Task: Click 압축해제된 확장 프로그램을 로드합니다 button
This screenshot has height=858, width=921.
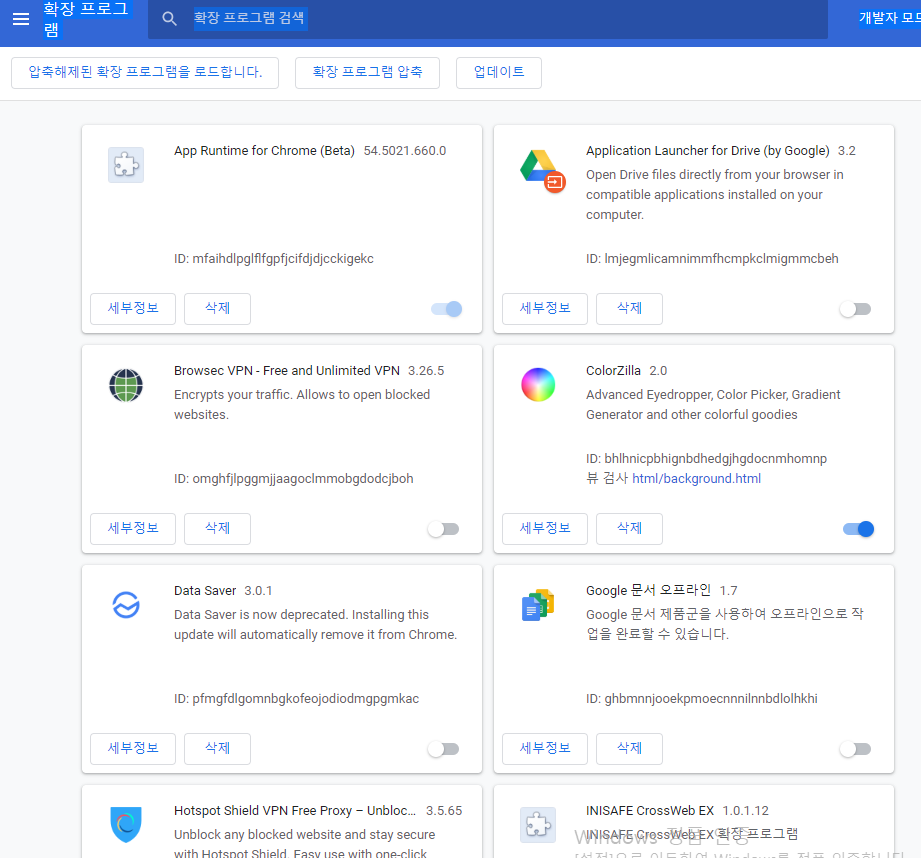Action: [x=145, y=72]
